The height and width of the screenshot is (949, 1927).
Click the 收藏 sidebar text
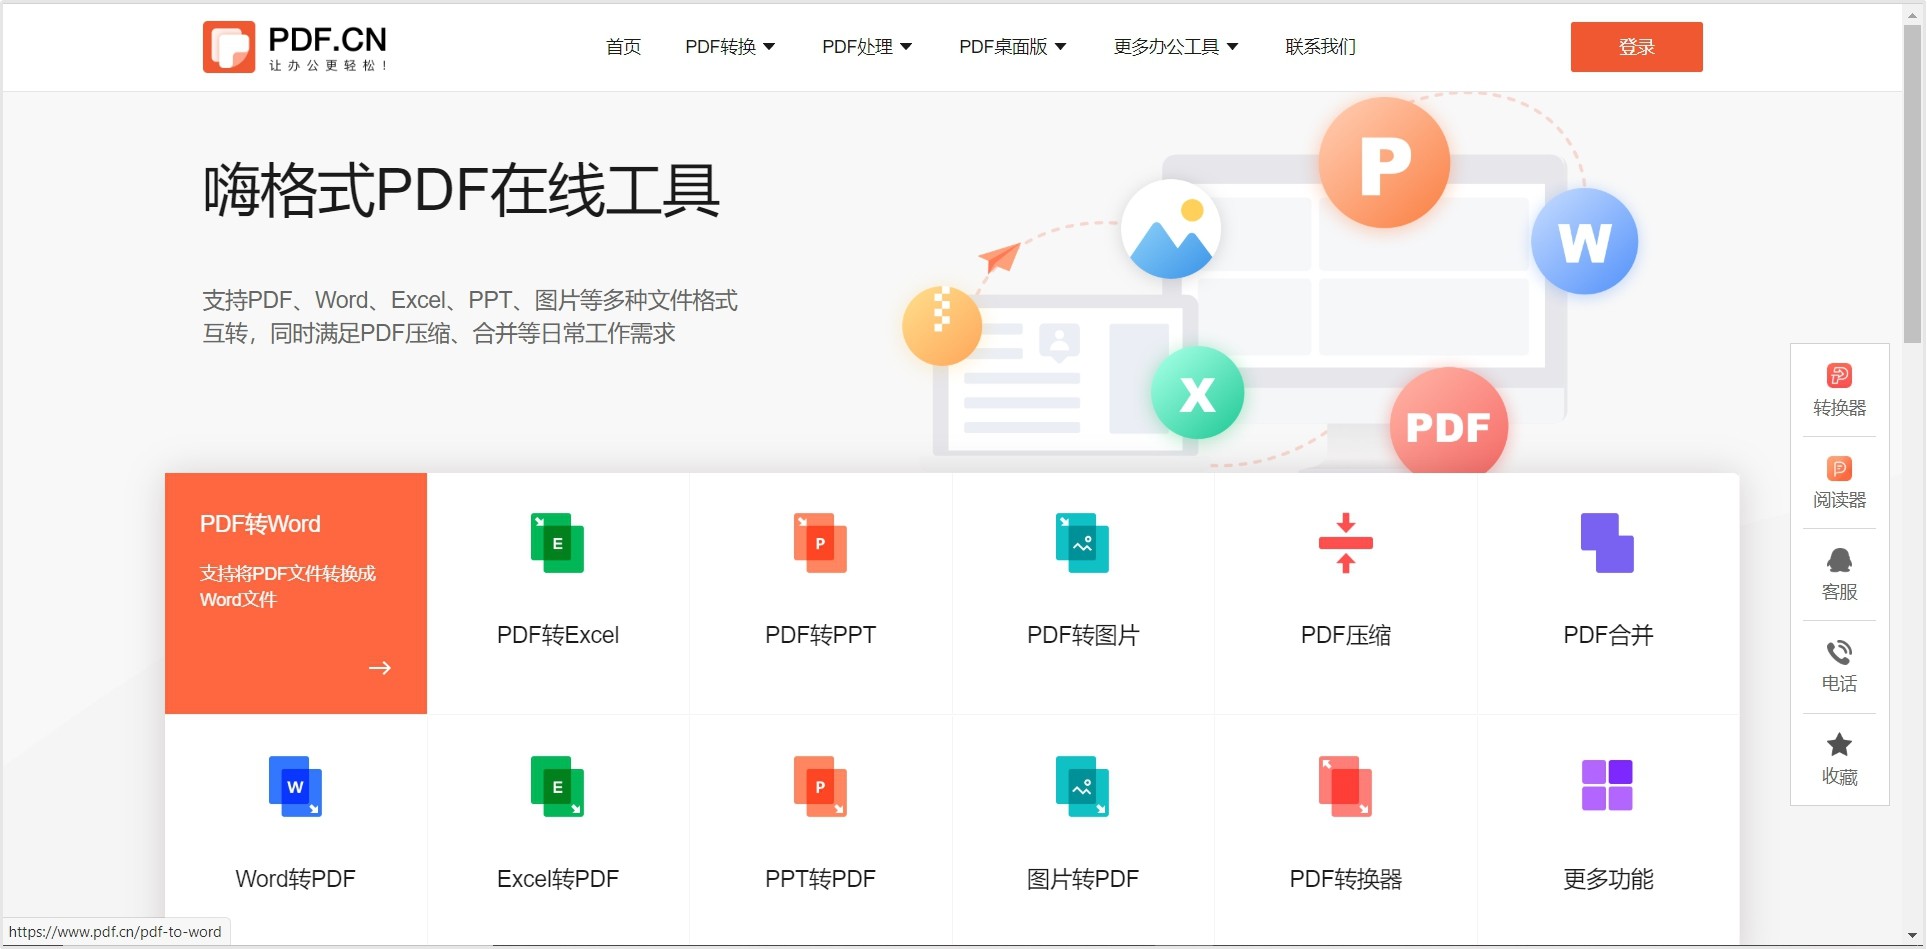1839,777
